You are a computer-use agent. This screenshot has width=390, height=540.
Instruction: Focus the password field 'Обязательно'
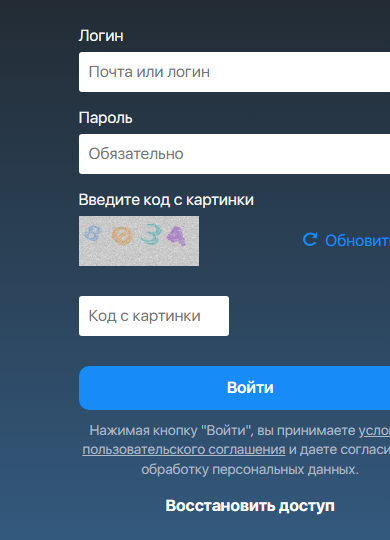point(234,154)
